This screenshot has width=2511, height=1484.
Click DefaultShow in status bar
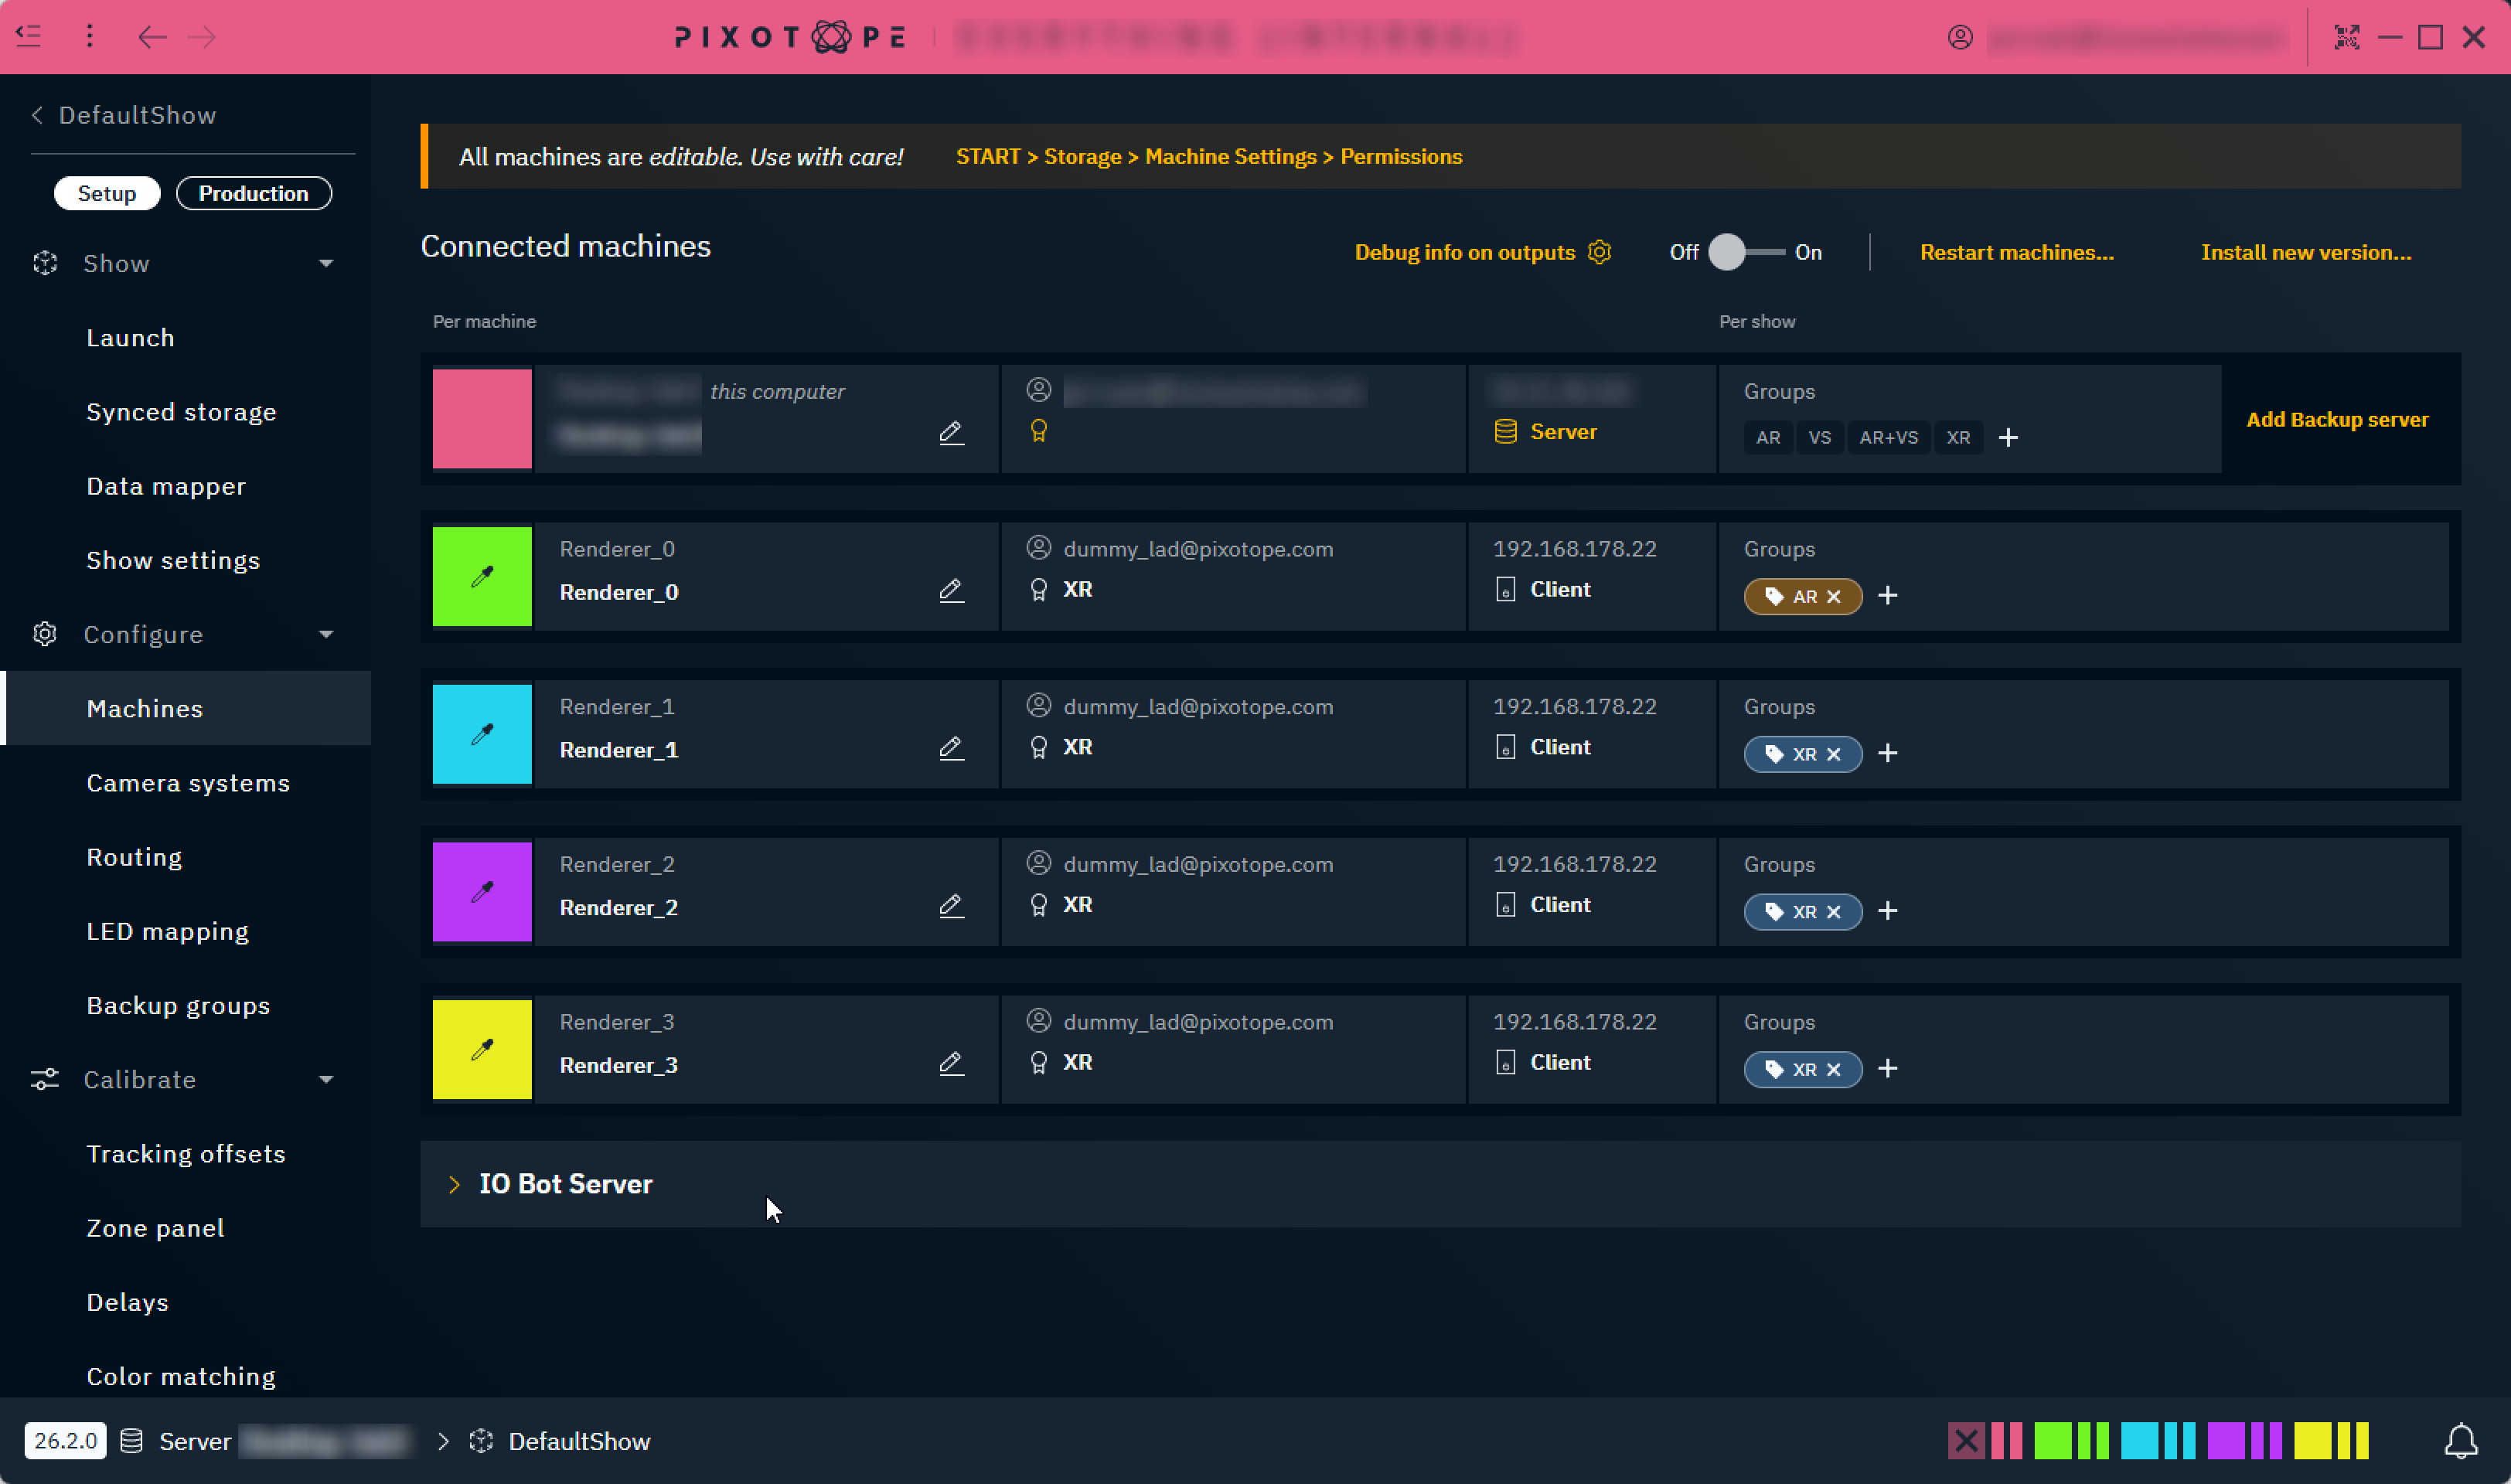point(579,1441)
